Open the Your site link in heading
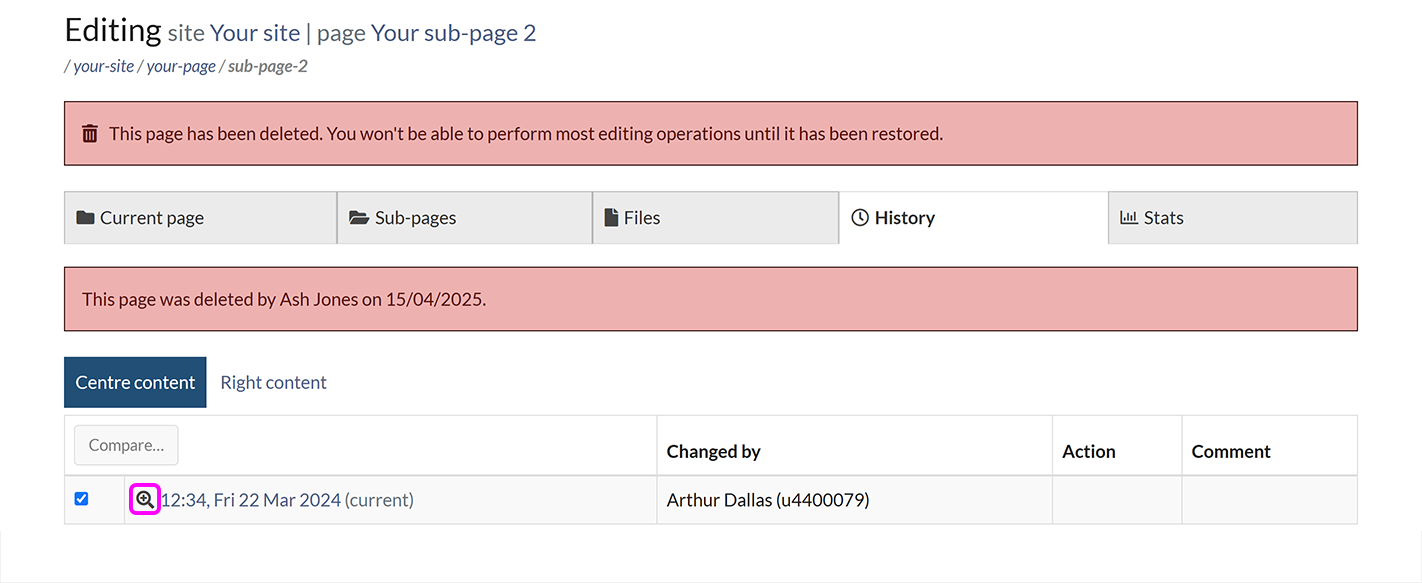The height and width of the screenshot is (583, 1422). pos(255,33)
